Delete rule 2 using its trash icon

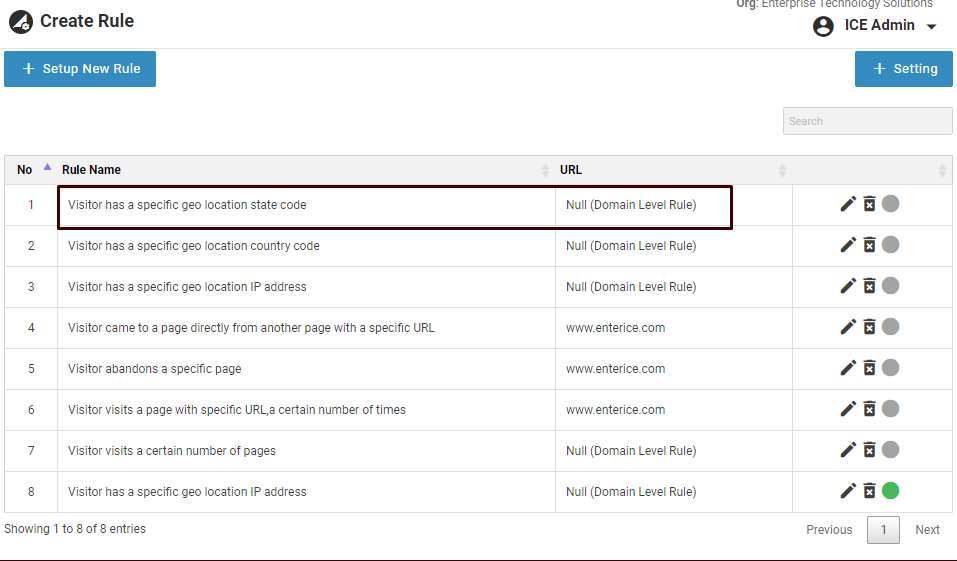(x=869, y=245)
